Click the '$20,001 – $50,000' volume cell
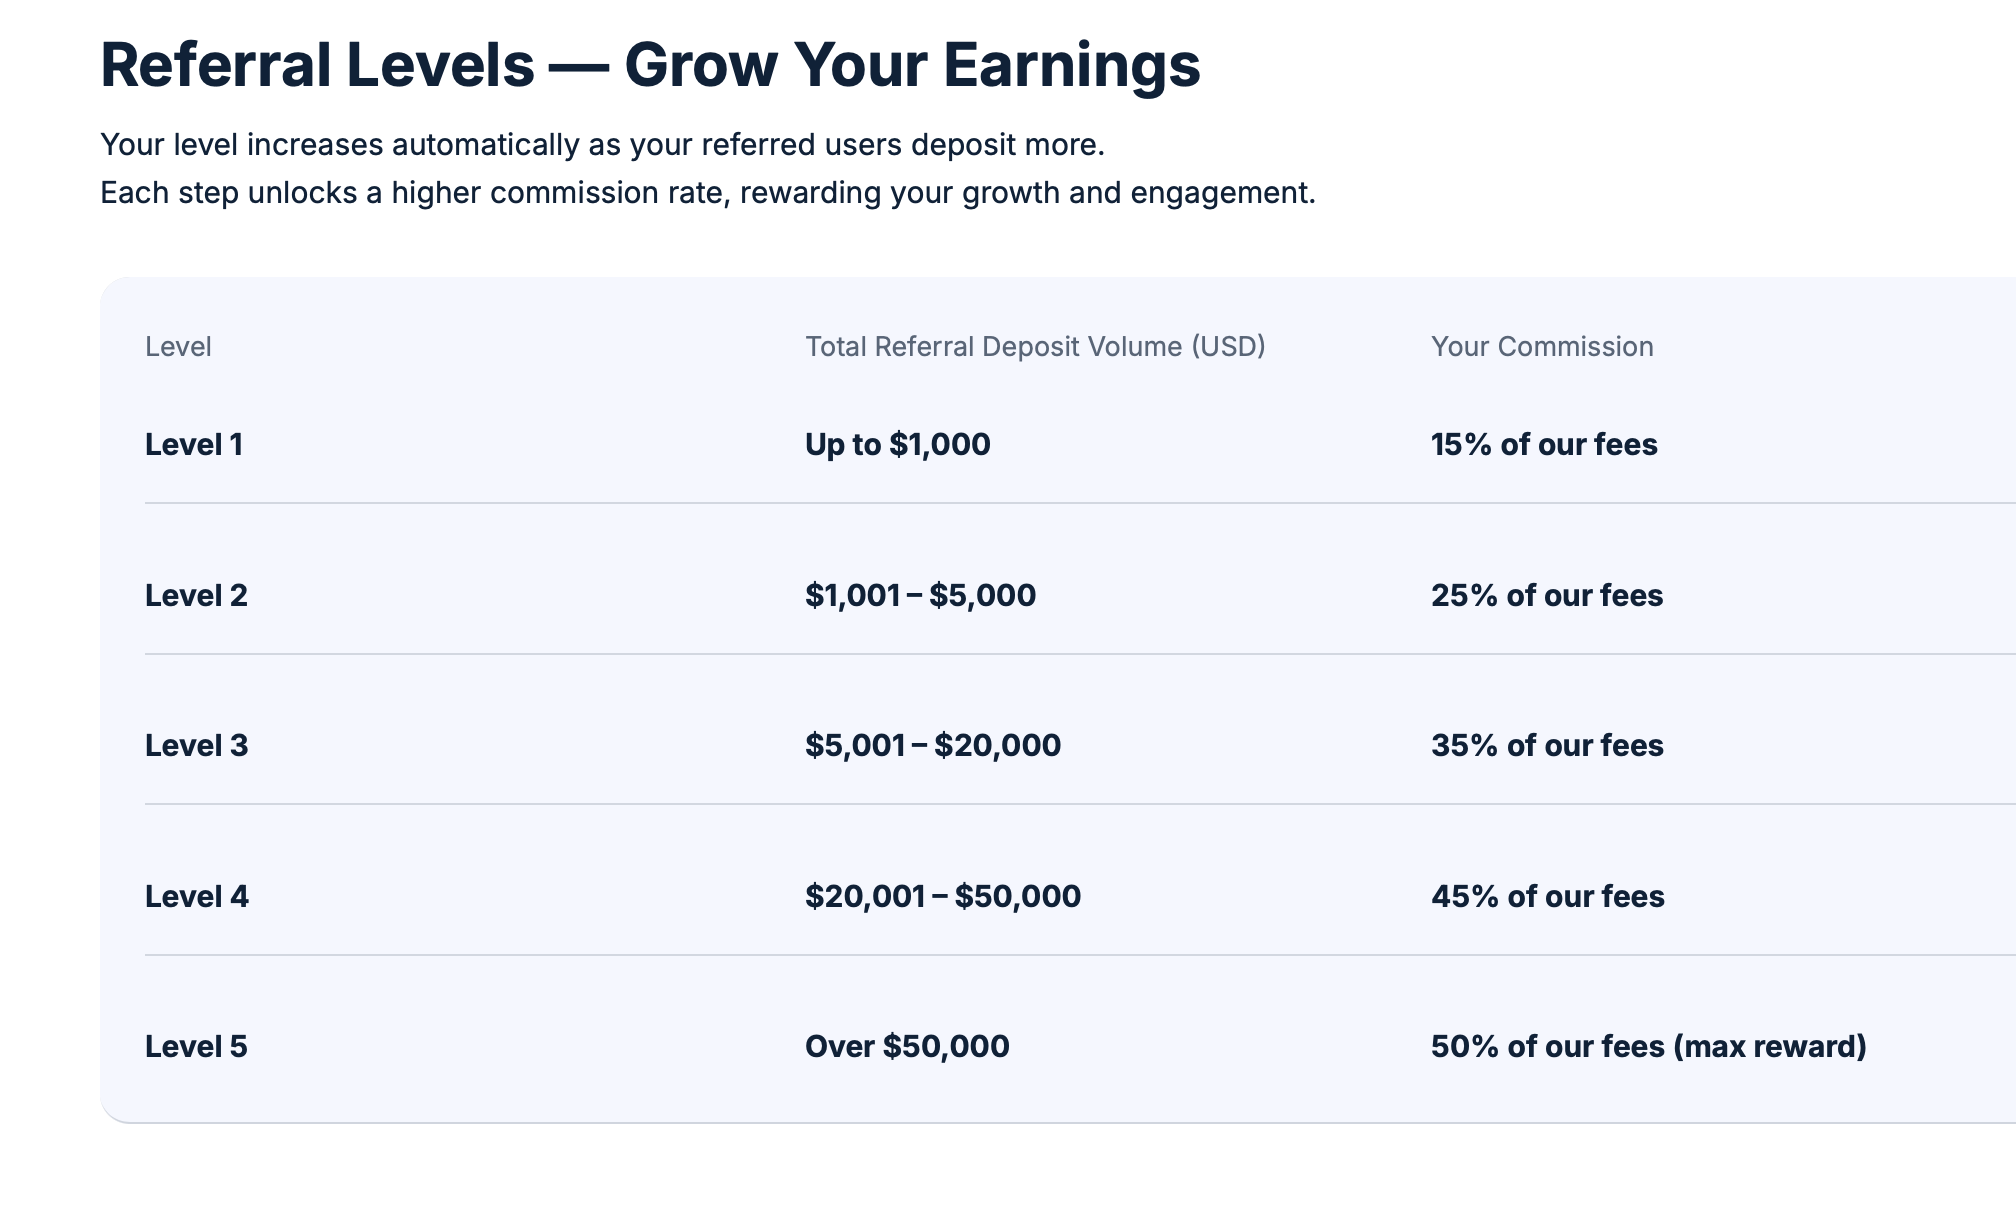 pos(943,897)
